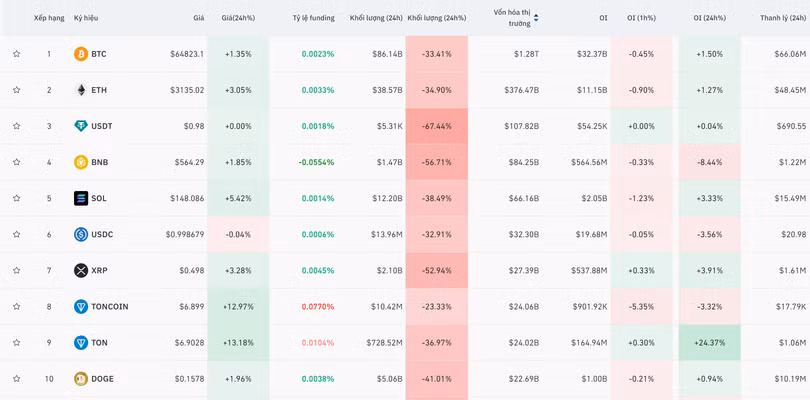Image resolution: width=810 pixels, height=400 pixels.
Task: Click the XRP coin icon
Action: pyautogui.click(x=81, y=270)
